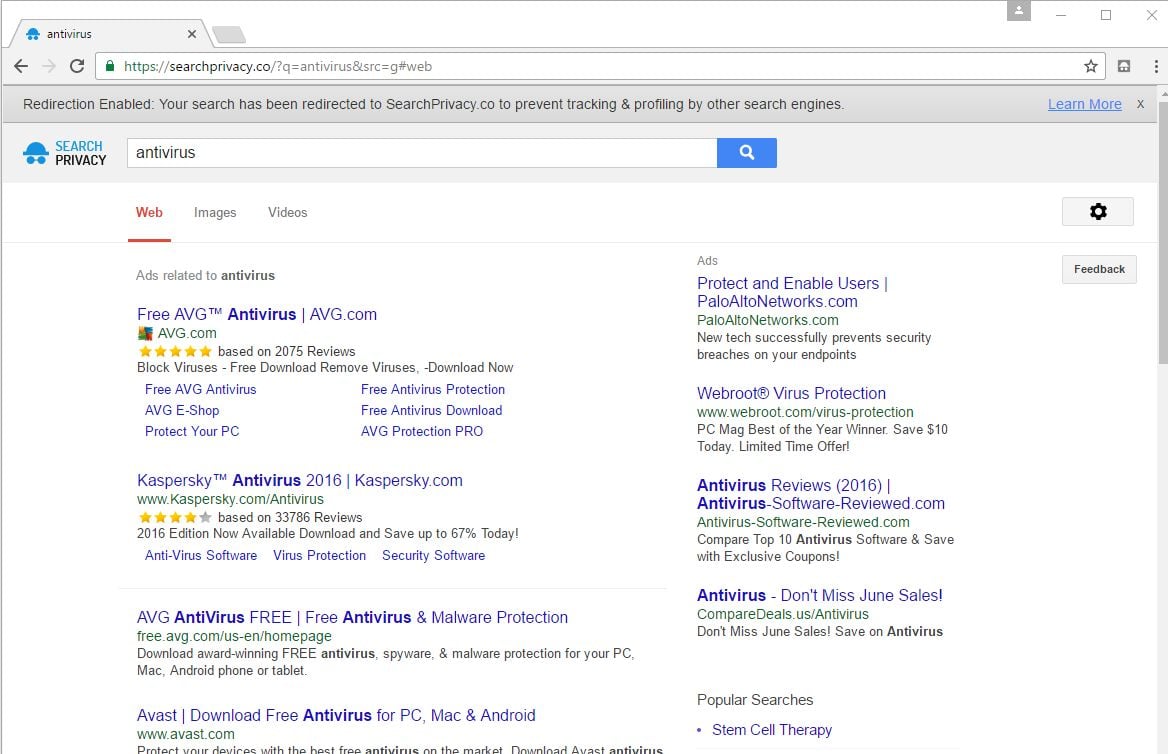Click the extension icon beside address bar

pos(1124,66)
